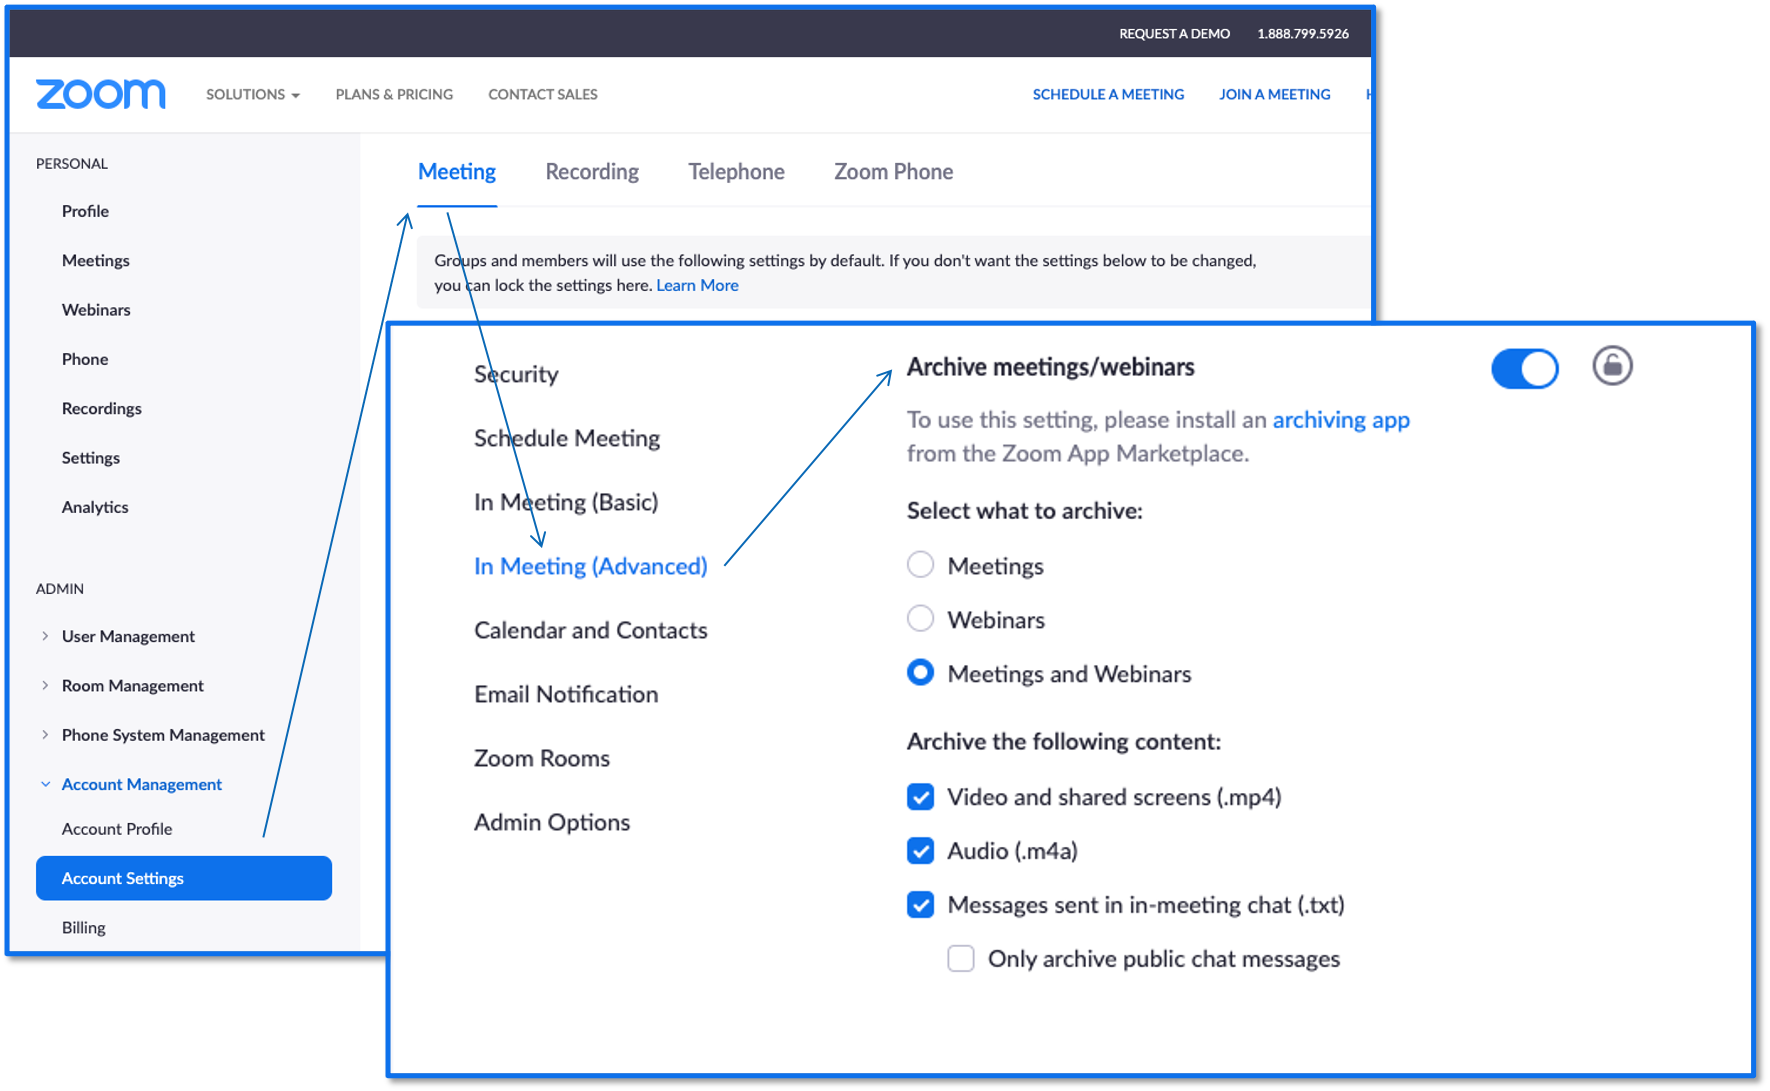Open Plans & Pricing page

pyautogui.click(x=394, y=94)
